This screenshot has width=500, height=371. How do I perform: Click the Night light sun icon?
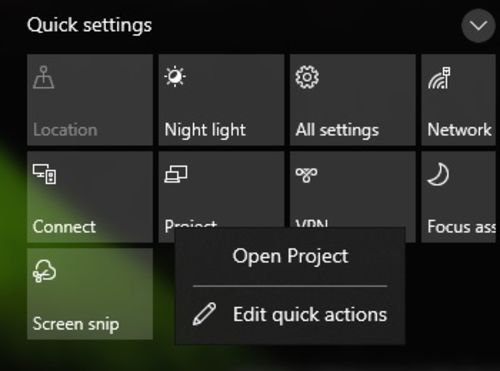tap(175, 77)
